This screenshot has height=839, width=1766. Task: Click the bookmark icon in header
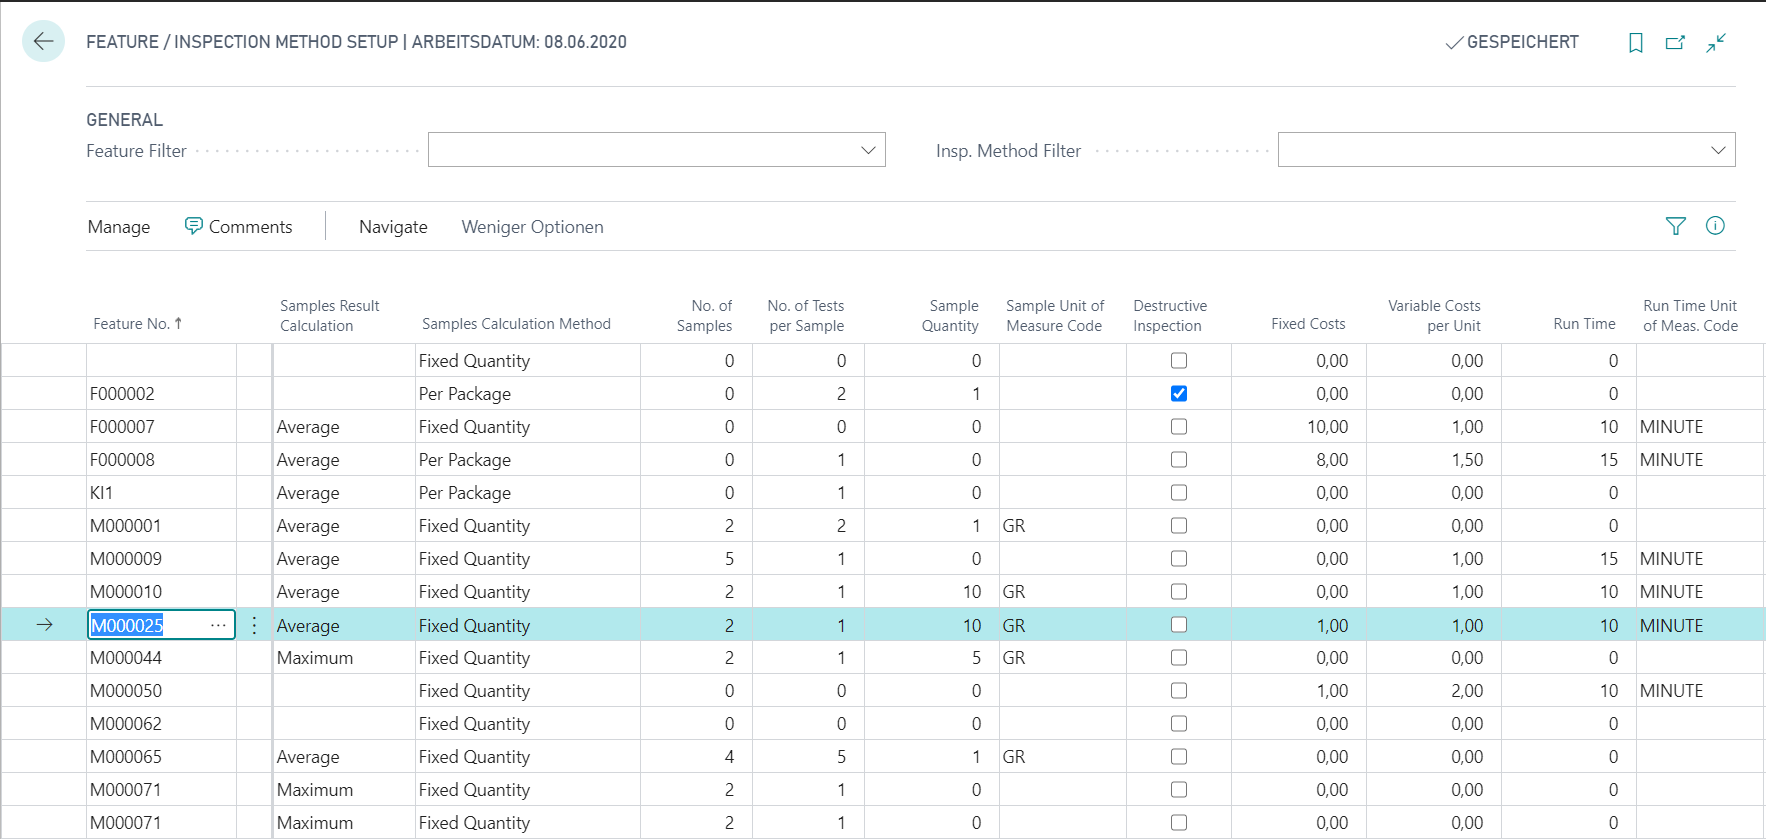tap(1636, 42)
